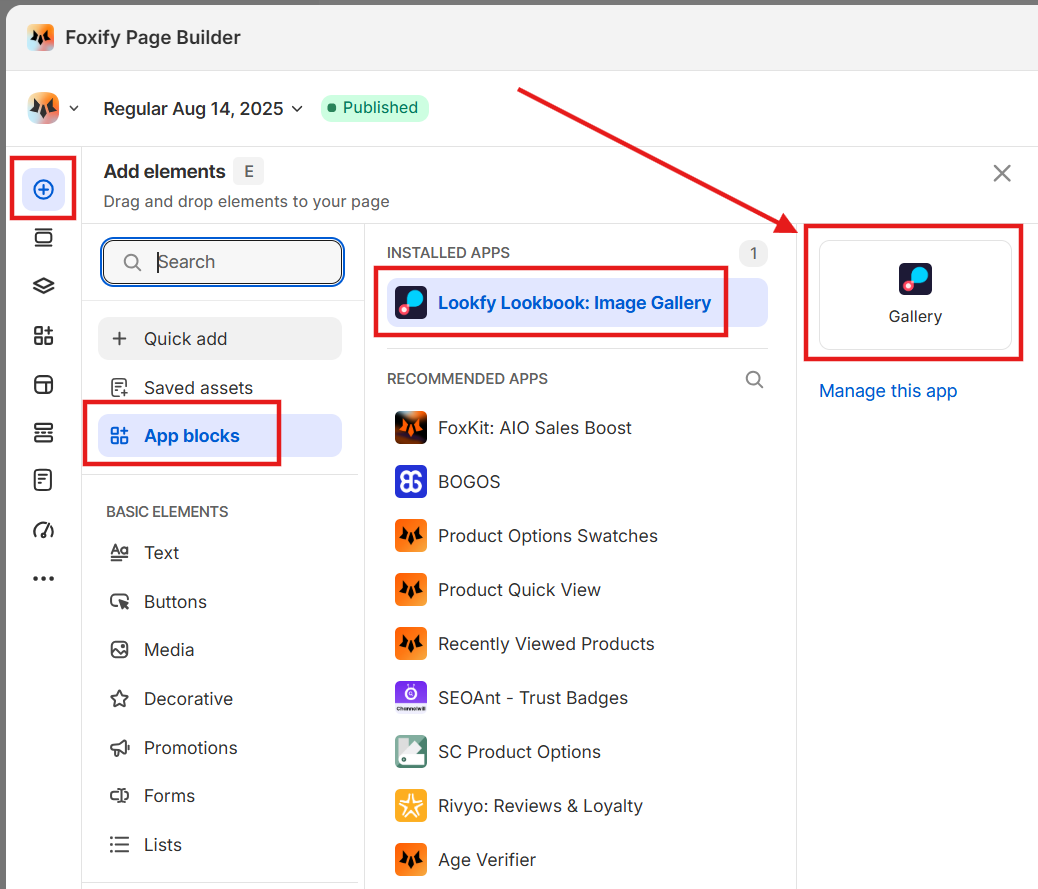The height and width of the screenshot is (889, 1038).
Task: Click the Add elements plus icon in sidebar
Action: point(44,190)
